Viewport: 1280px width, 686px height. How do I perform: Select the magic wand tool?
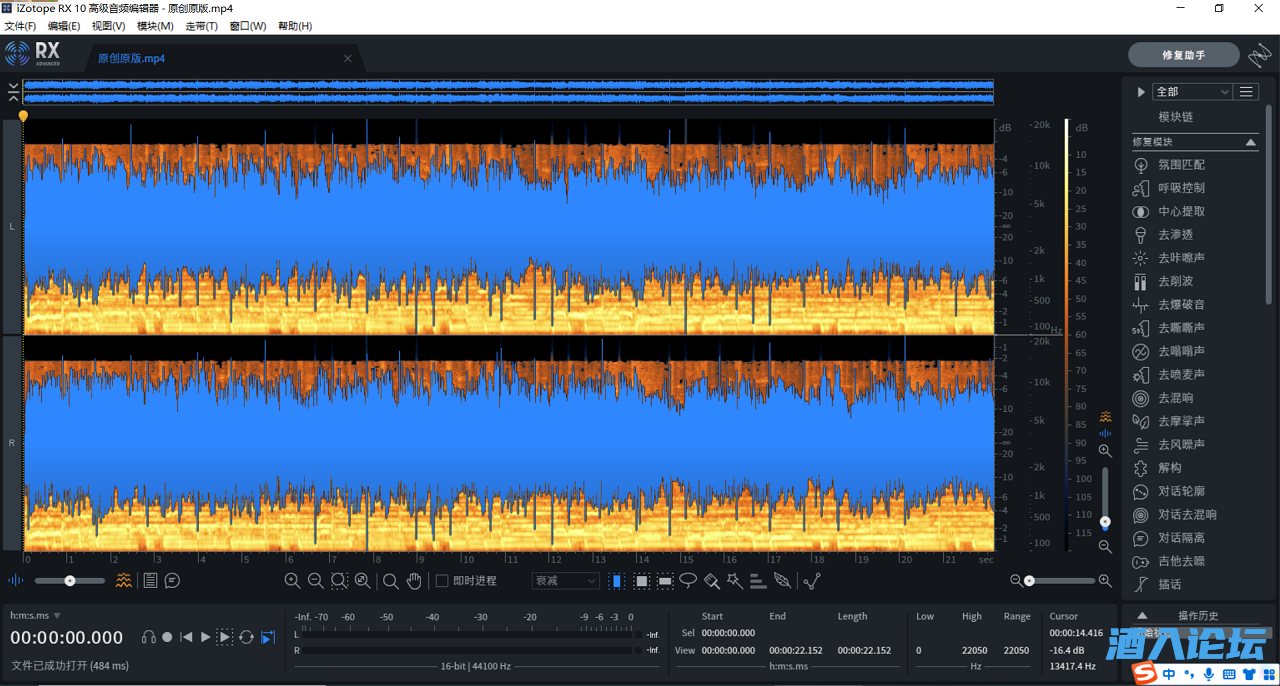pos(735,580)
